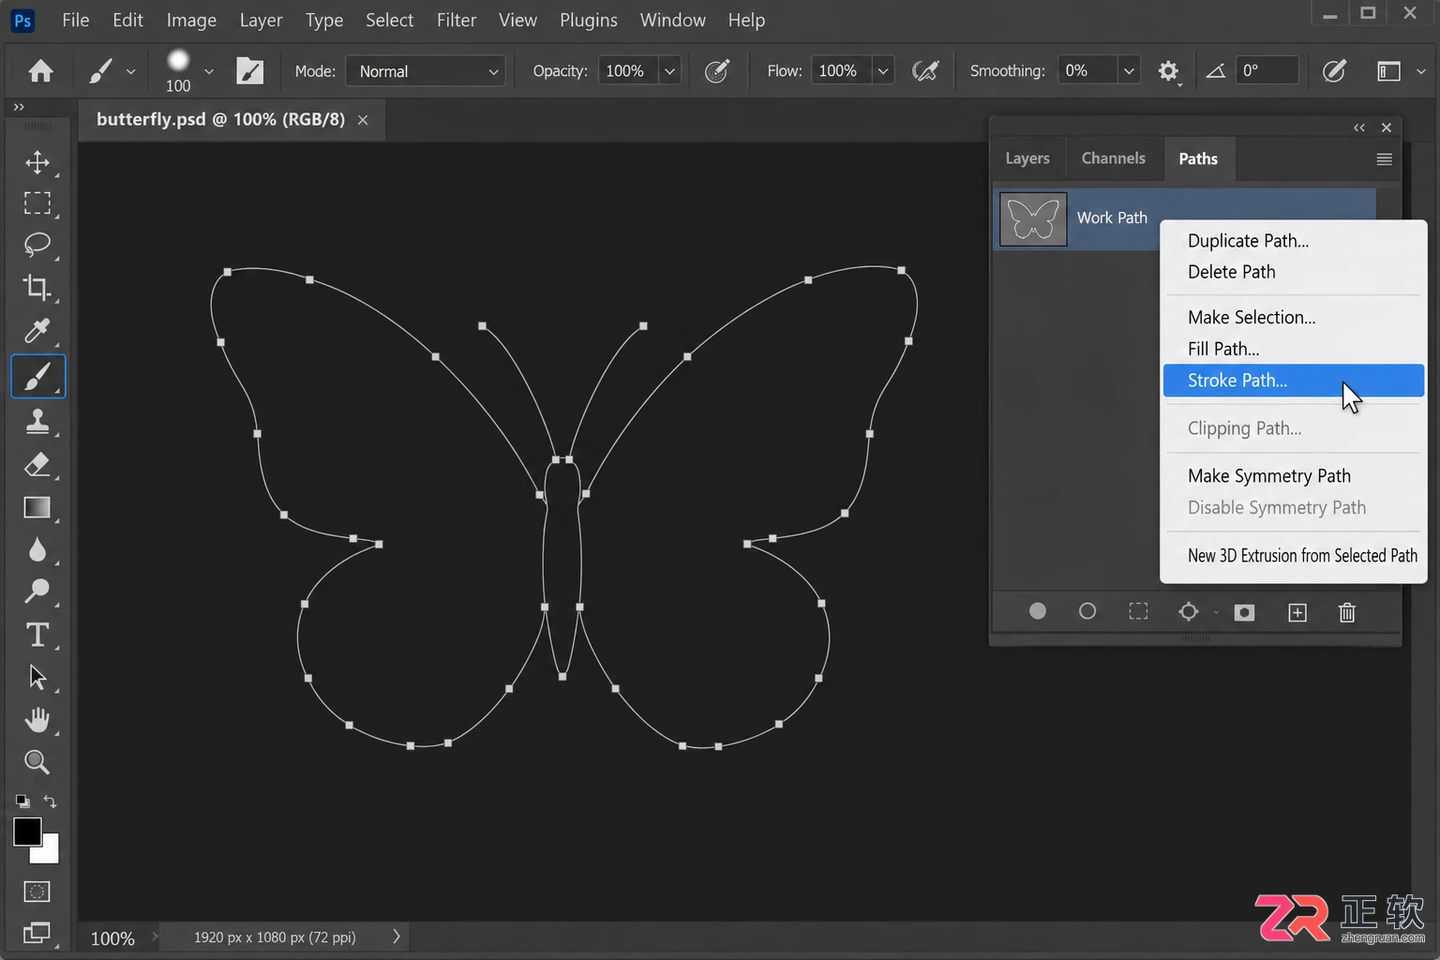
Task: Swap foreground and background colors
Action: (50, 801)
